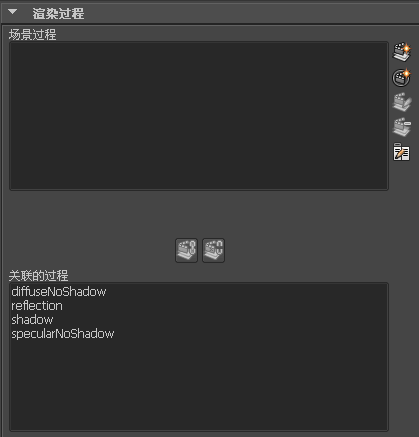This screenshot has width=419, height=437.
Task: Click the dark separator bar above 渲染过程 header
Action: coord(209,2)
